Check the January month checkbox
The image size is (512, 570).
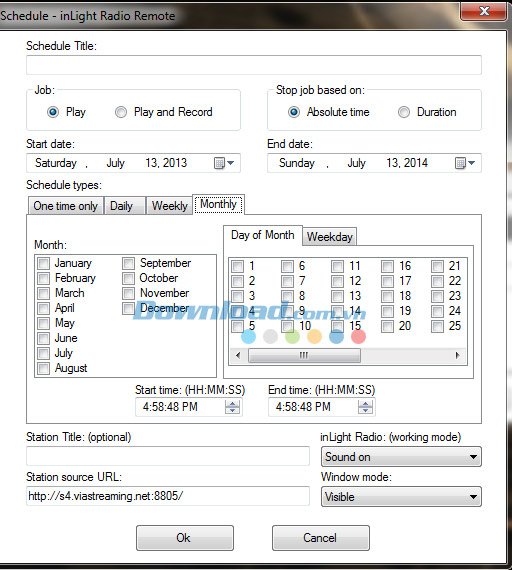tap(44, 263)
